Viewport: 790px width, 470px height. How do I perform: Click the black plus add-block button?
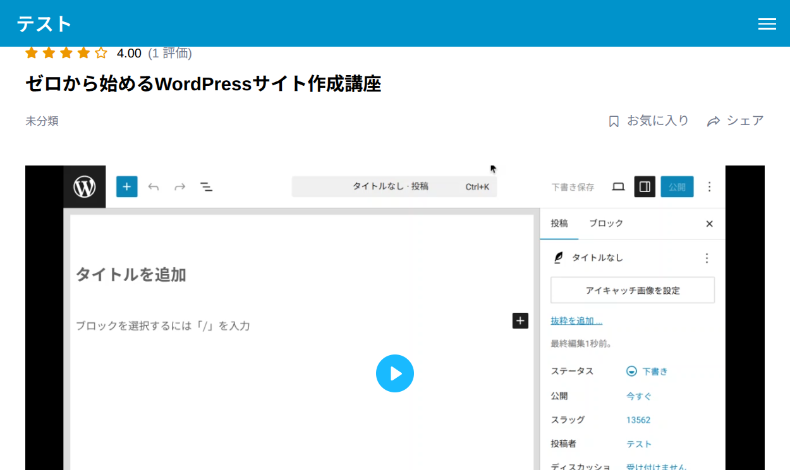pos(520,321)
